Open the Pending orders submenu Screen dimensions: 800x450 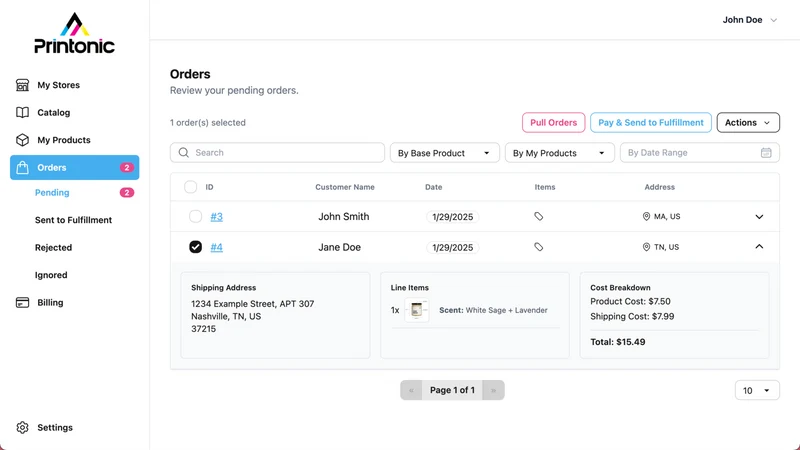coord(52,192)
